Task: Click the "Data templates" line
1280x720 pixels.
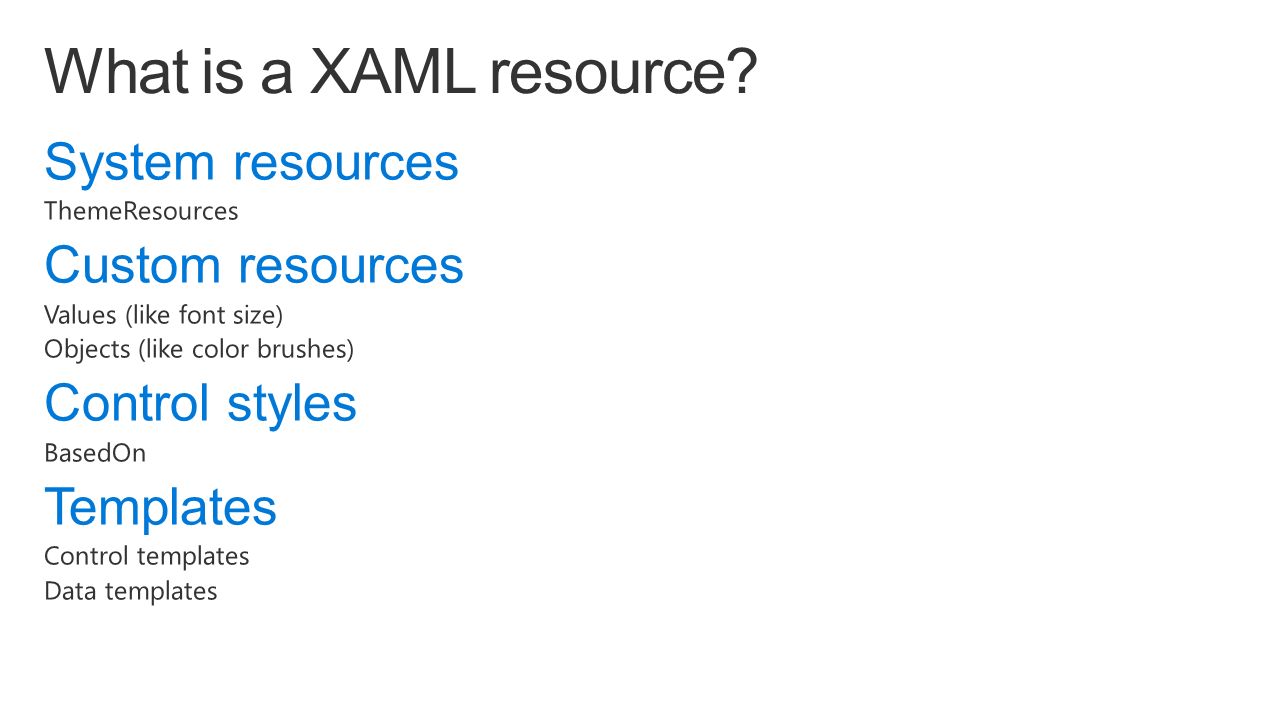Action: pos(131,591)
